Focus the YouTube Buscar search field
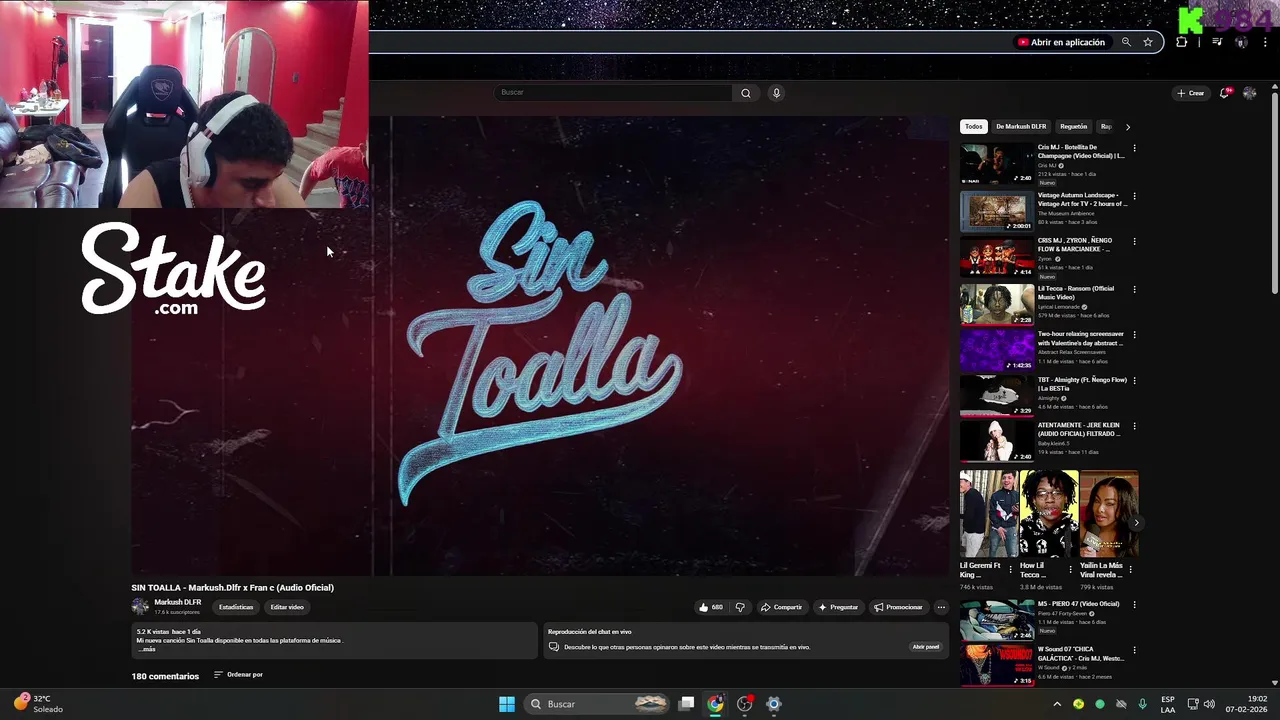Screen dimensions: 1280x720 [614, 93]
